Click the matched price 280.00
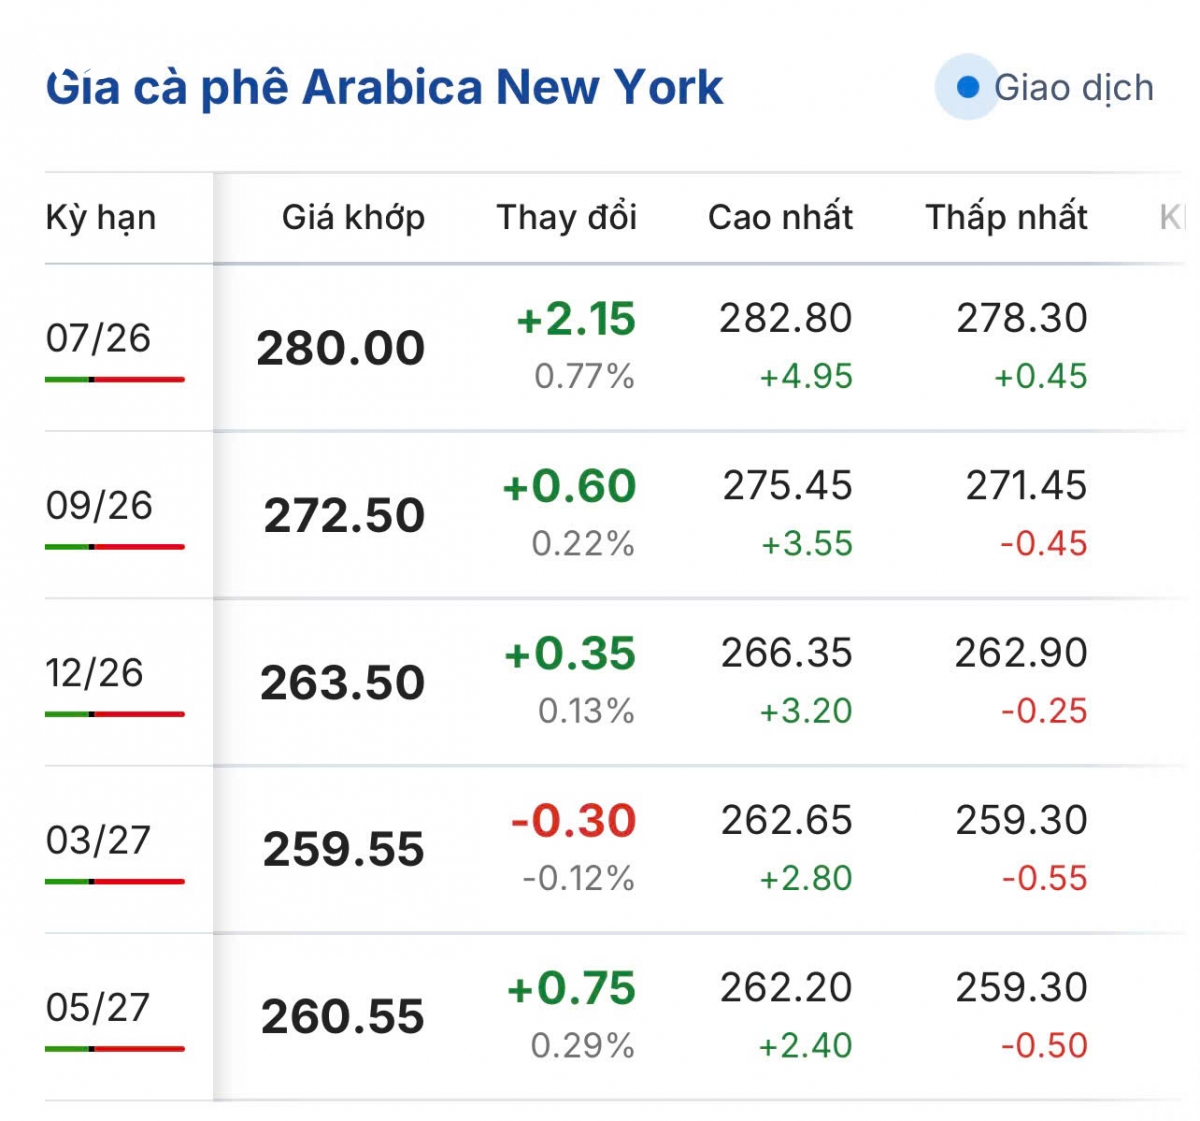The image size is (1200, 1121). pos(341,348)
